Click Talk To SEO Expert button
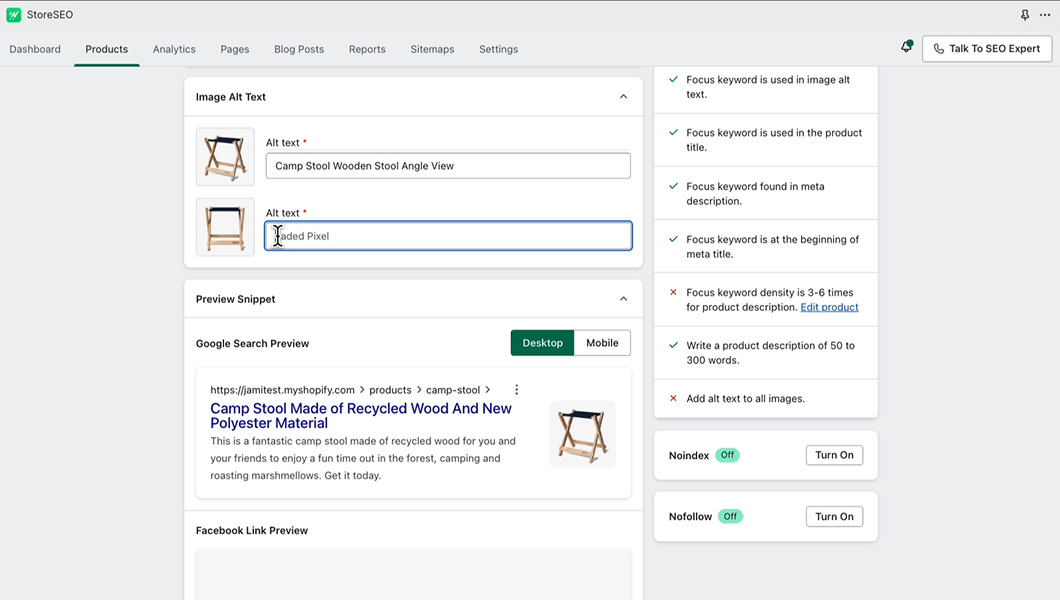Screen dimensions: 1060x600 986,49
